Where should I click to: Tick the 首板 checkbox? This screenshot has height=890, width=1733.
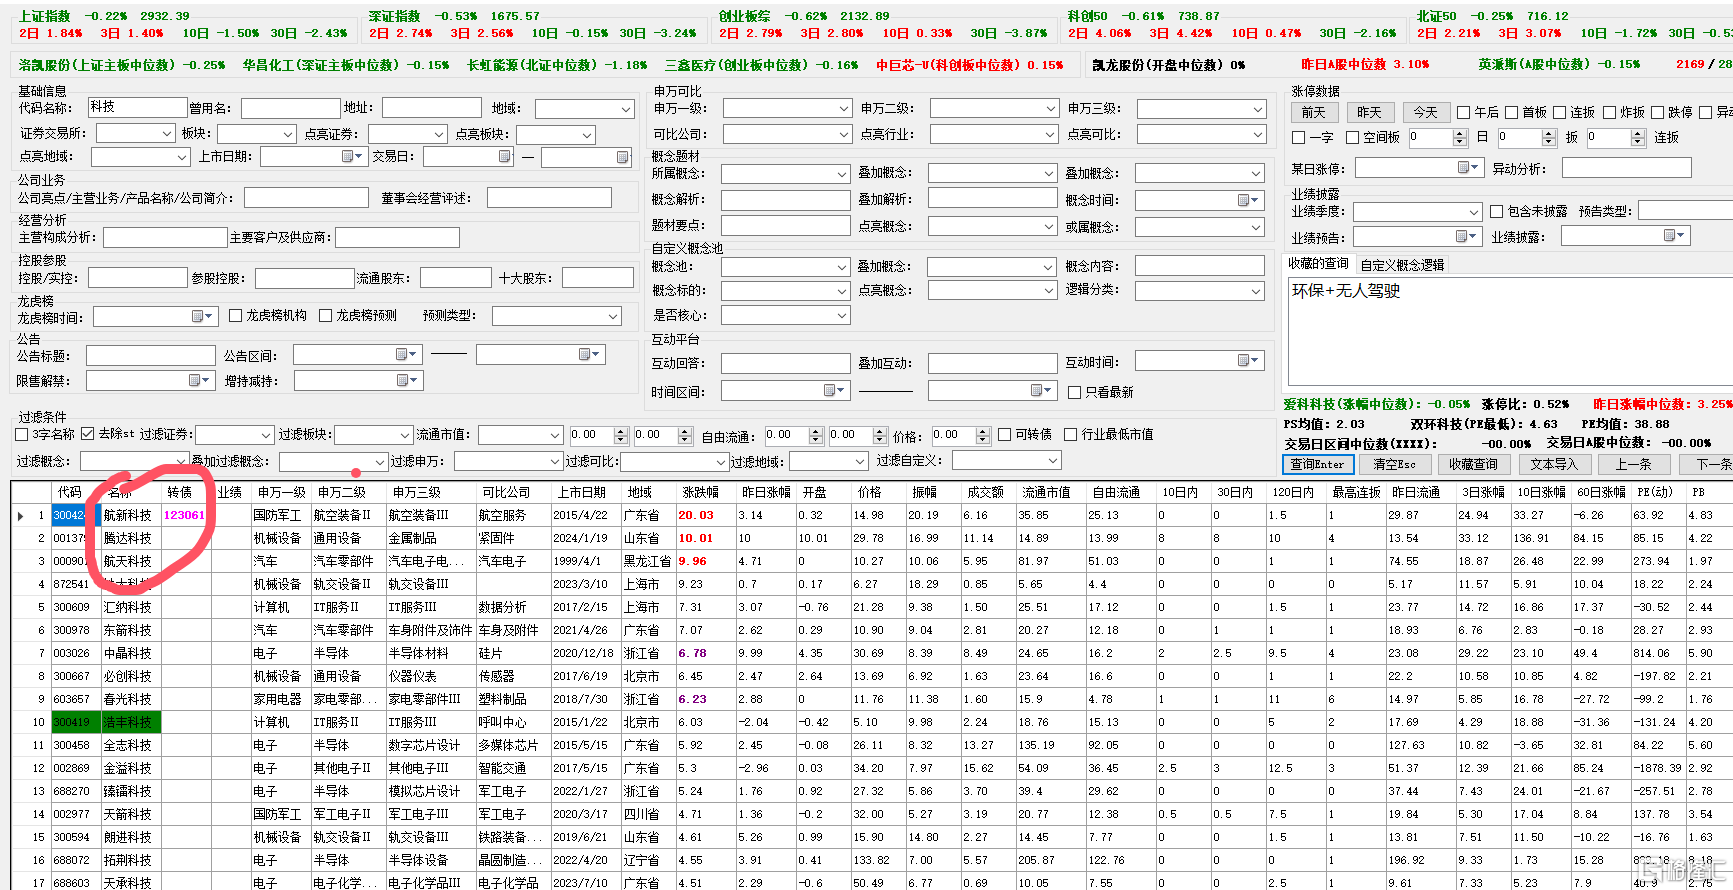point(1511,112)
